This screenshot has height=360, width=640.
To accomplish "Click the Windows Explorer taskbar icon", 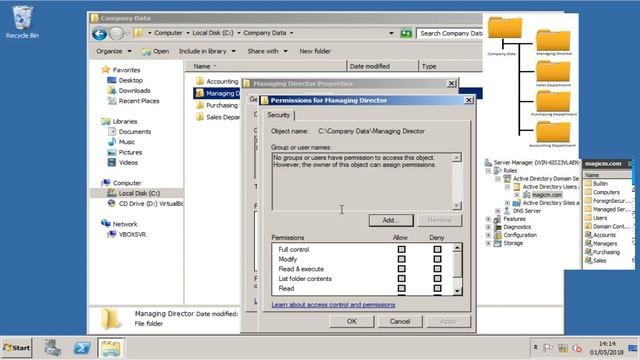I will [111, 348].
